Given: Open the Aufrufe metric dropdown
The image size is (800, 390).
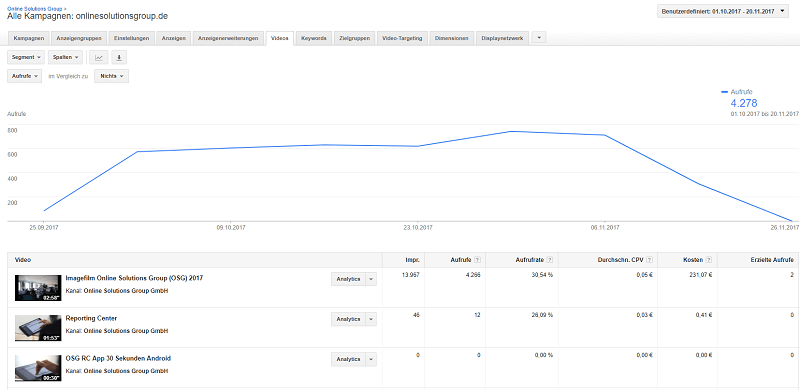Looking at the screenshot, I should [x=24, y=76].
